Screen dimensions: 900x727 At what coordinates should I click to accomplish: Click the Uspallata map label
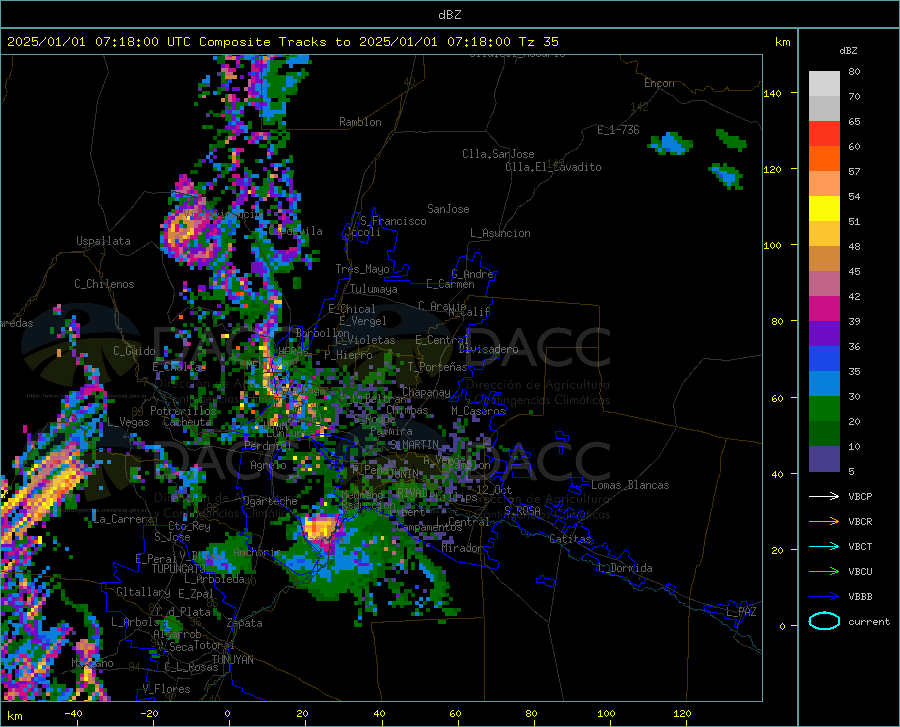click(x=103, y=241)
